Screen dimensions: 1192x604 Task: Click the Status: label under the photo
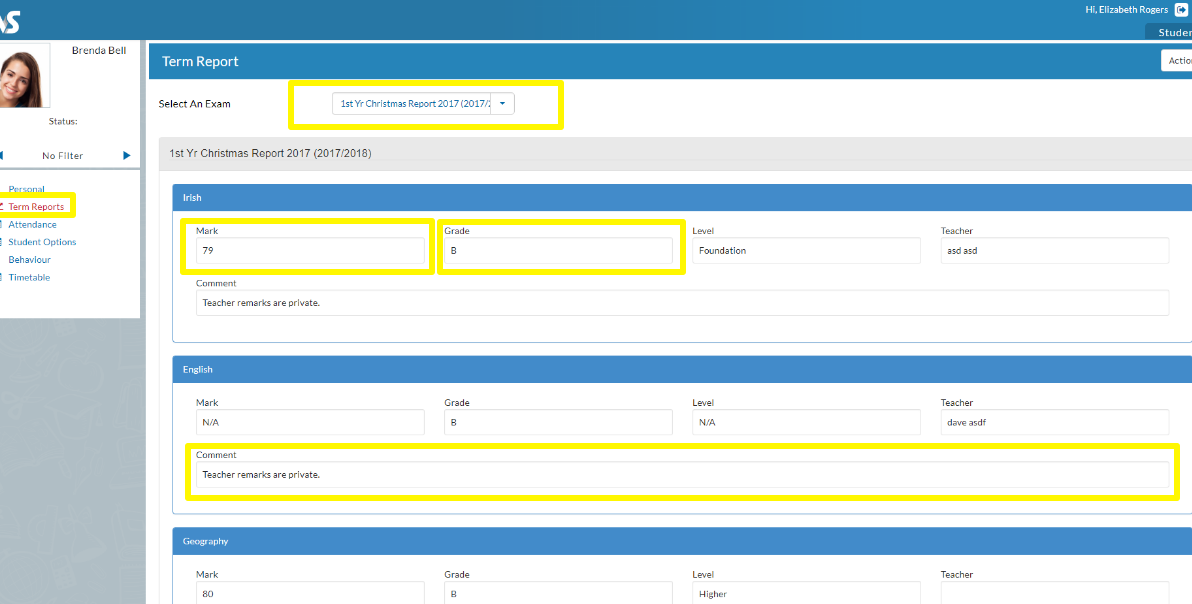click(63, 122)
